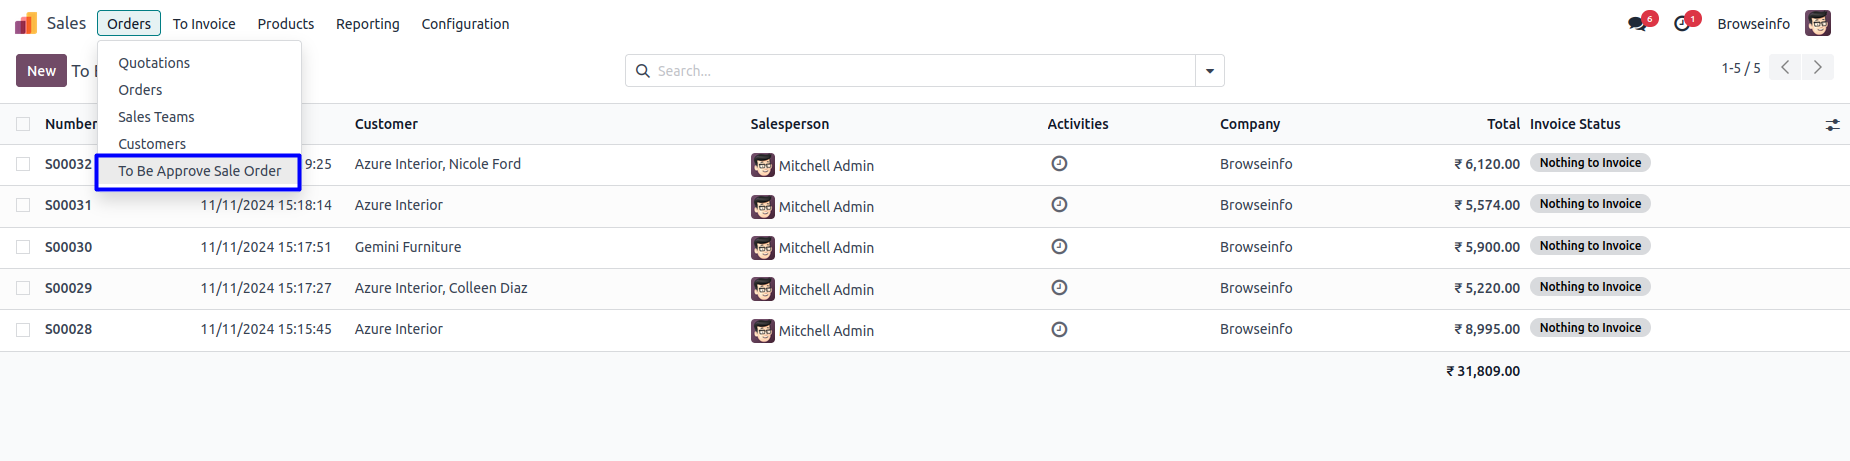This screenshot has height=461, width=1850.
Task: Open the Configuration menu
Action: tap(465, 24)
